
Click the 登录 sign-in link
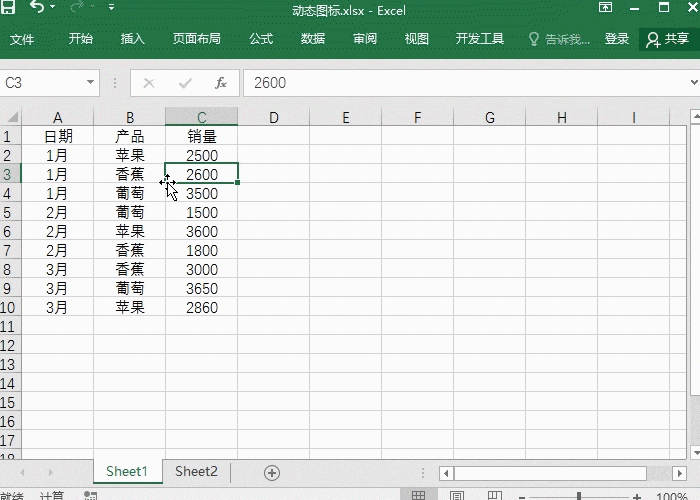coord(617,39)
